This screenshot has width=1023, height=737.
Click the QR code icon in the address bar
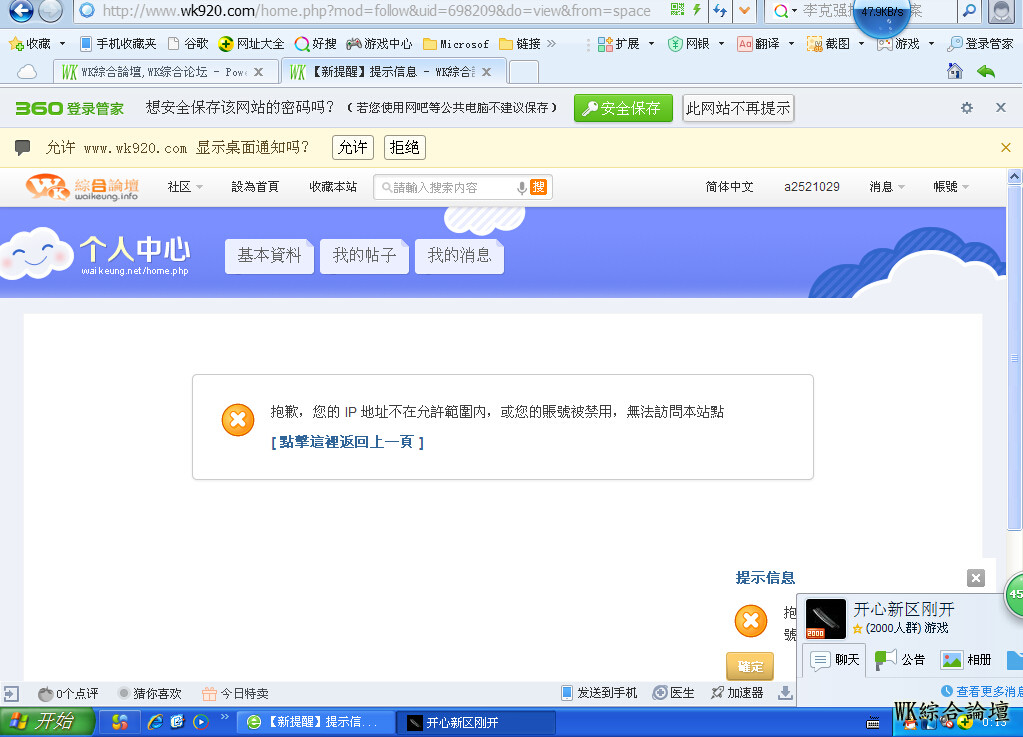click(x=677, y=9)
